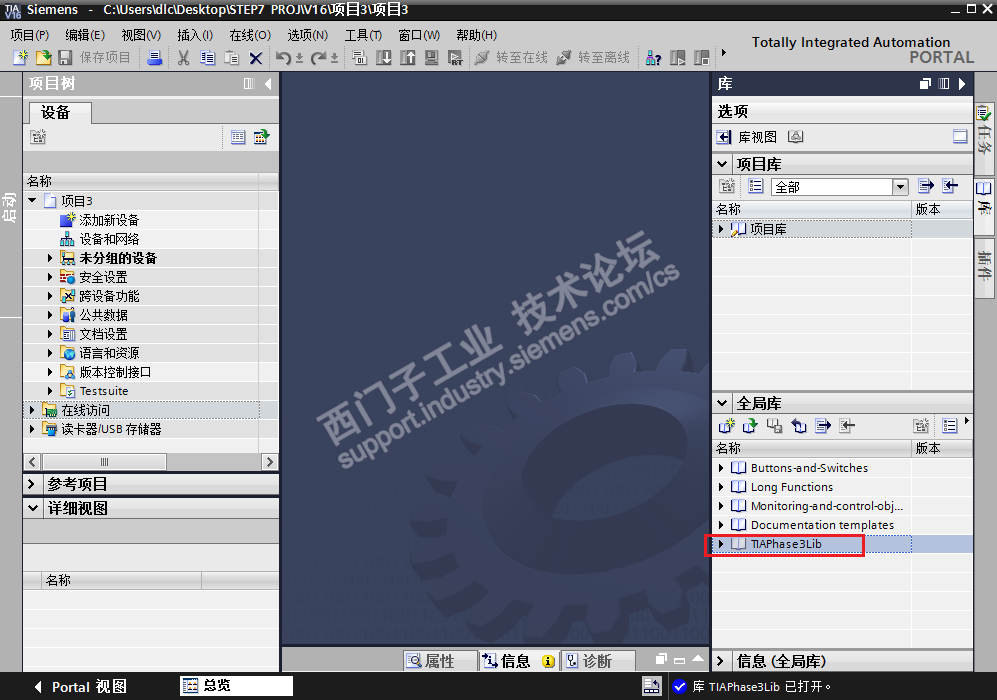The height and width of the screenshot is (700, 997).
Task: Open a global library icon
Action: [x=750, y=426]
